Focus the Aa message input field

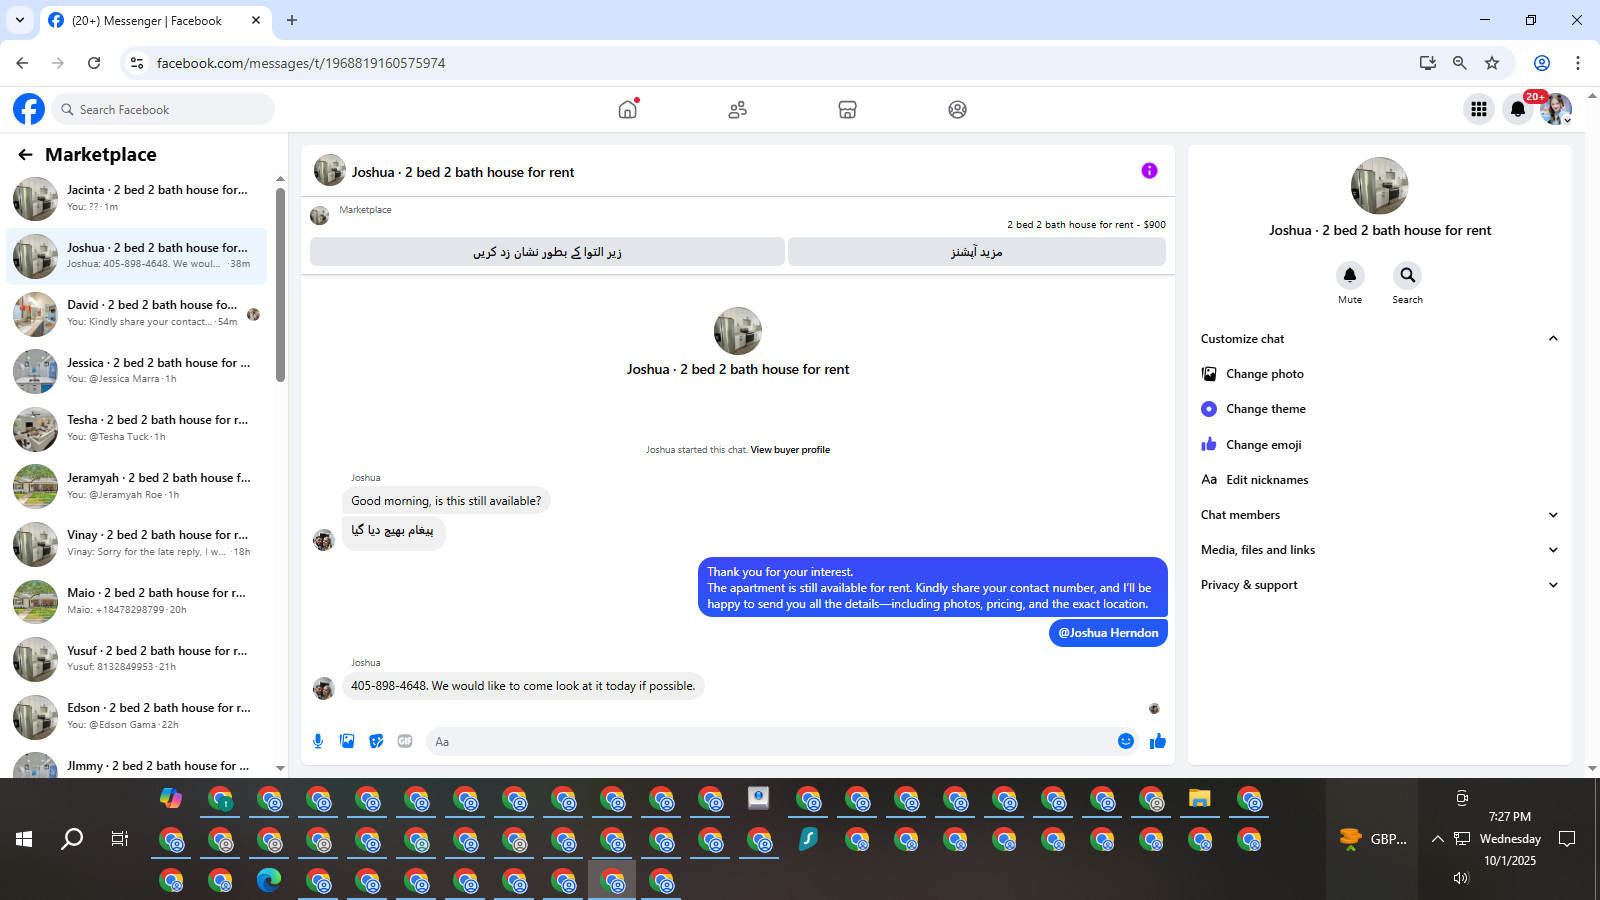click(x=770, y=741)
